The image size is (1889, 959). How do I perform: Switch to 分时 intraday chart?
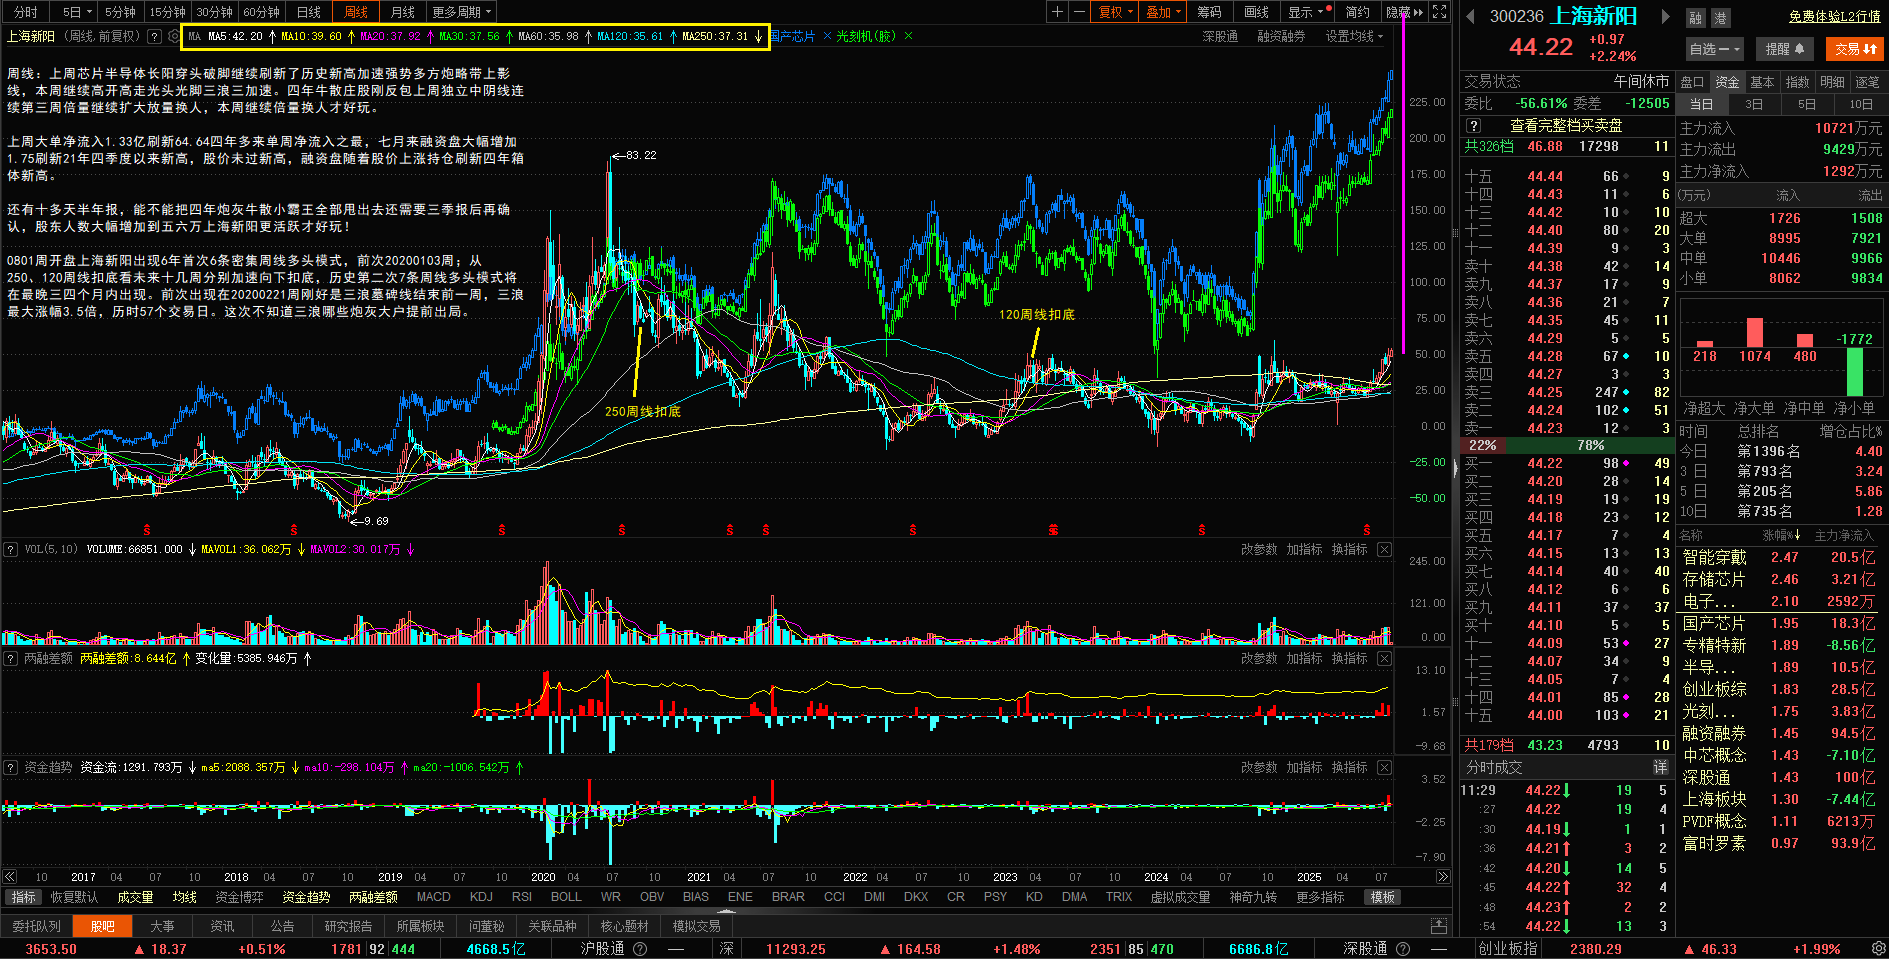click(x=25, y=12)
